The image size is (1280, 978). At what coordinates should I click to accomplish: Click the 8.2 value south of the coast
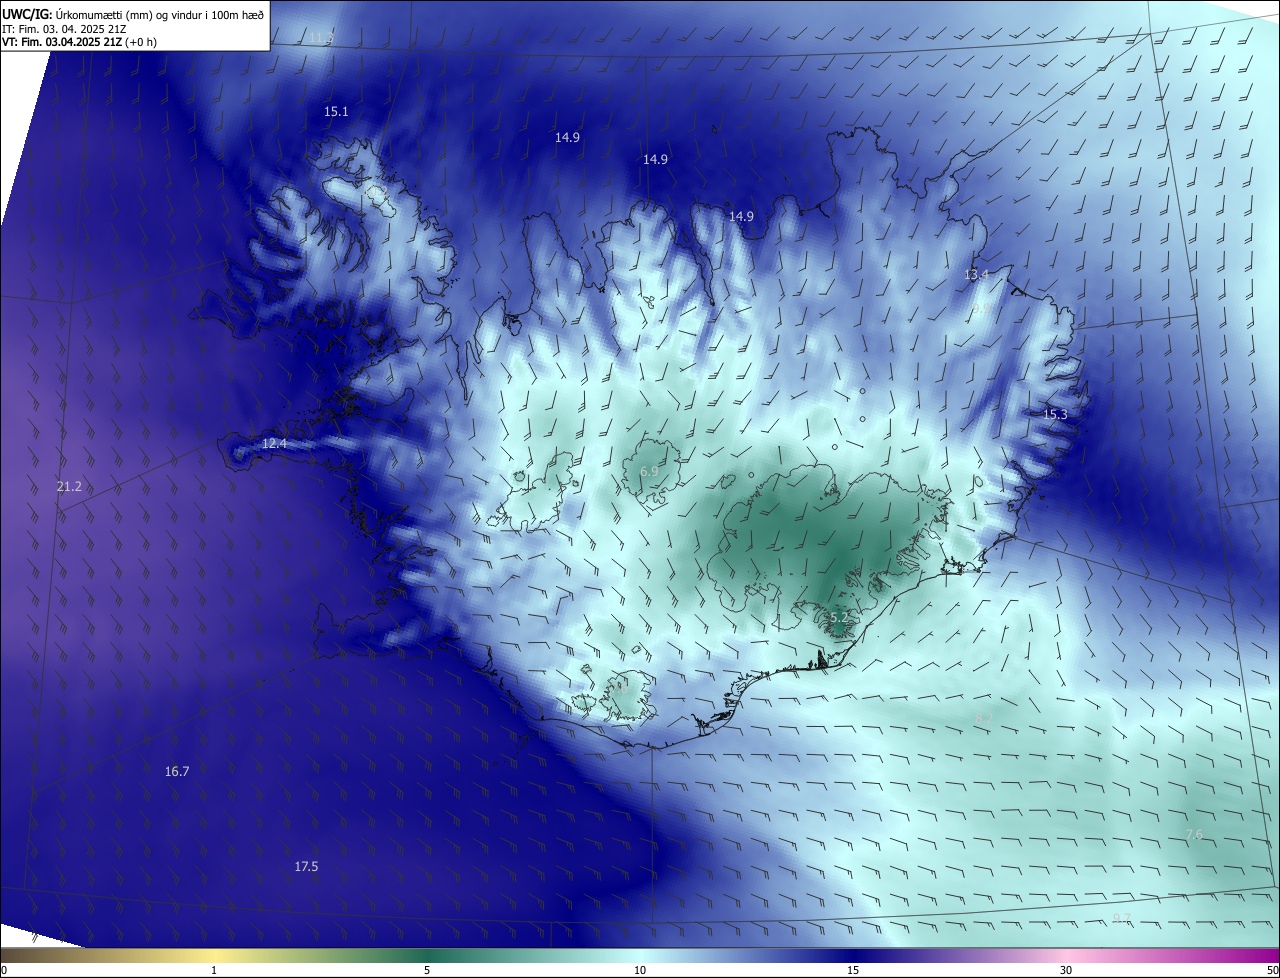tap(983, 719)
